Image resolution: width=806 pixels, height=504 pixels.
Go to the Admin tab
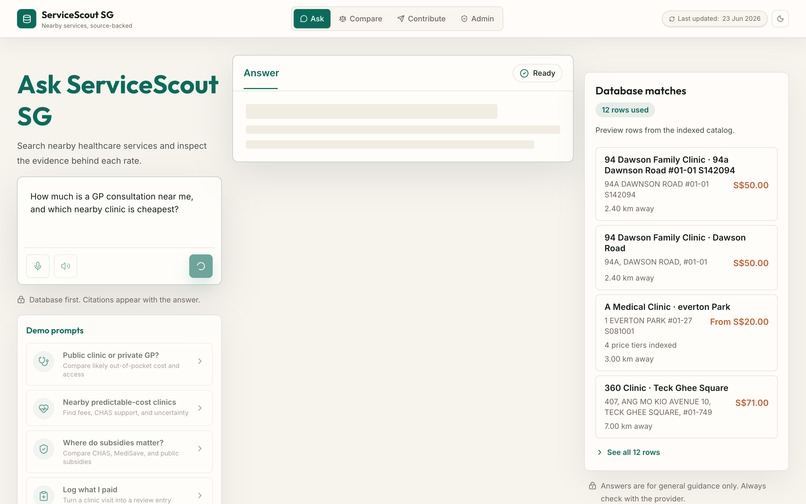pyautogui.click(x=478, y=19)
